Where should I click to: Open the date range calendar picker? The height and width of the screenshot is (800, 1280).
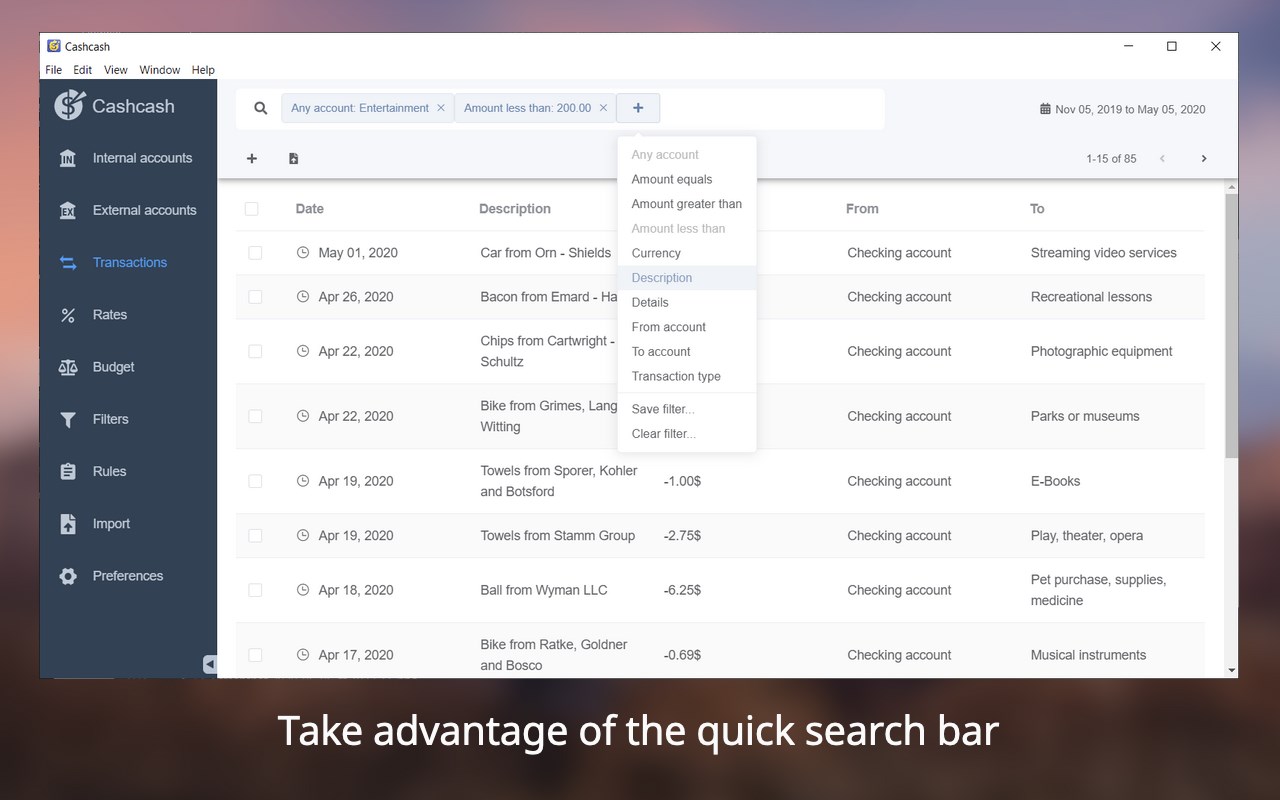pos(1123,109)
